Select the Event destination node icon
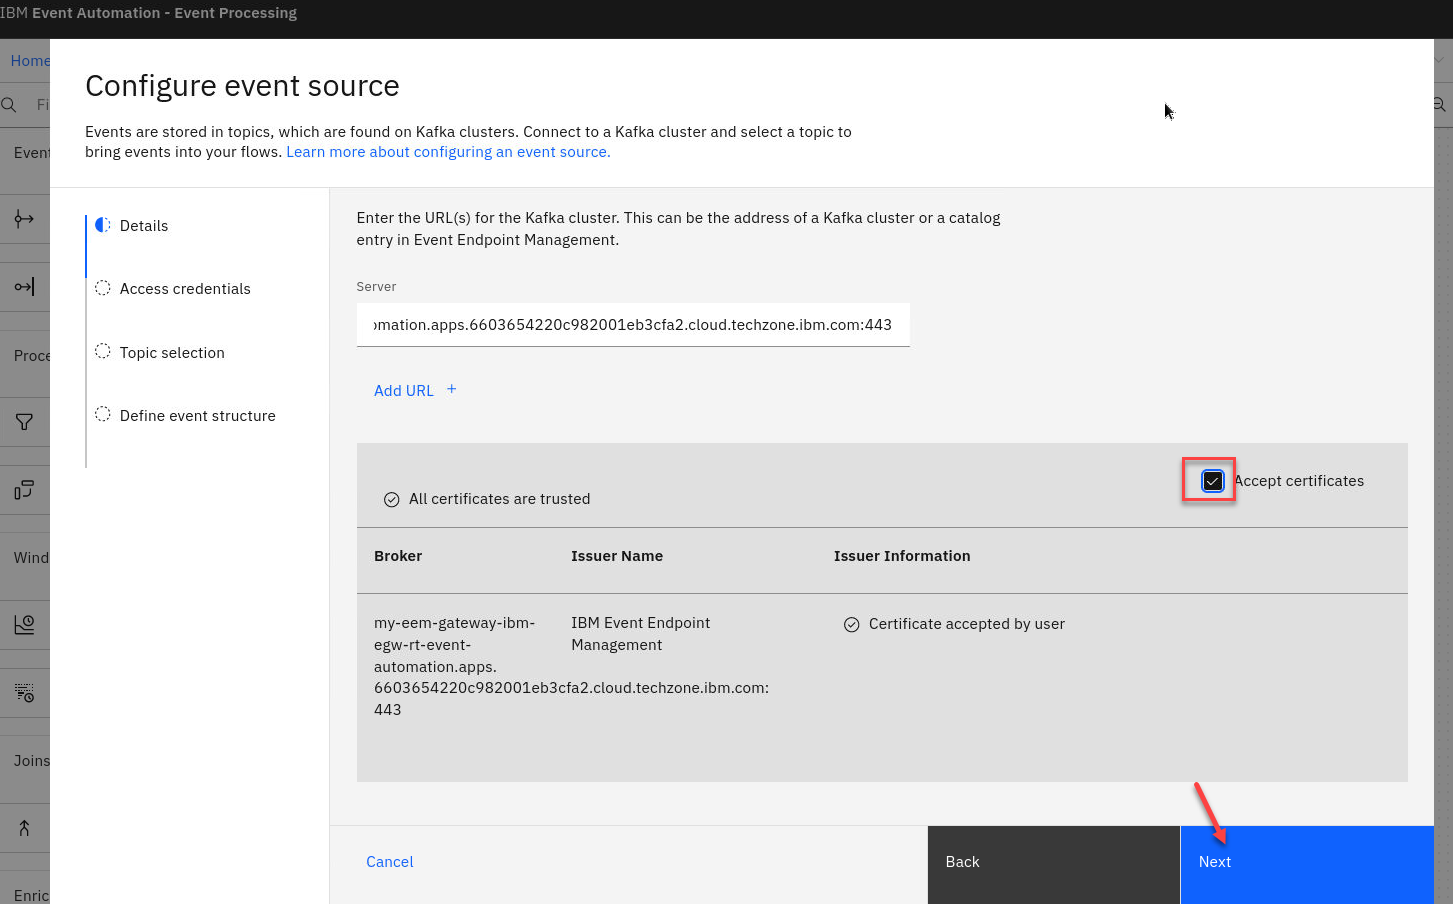1453x904 pixels. (24, 287)
